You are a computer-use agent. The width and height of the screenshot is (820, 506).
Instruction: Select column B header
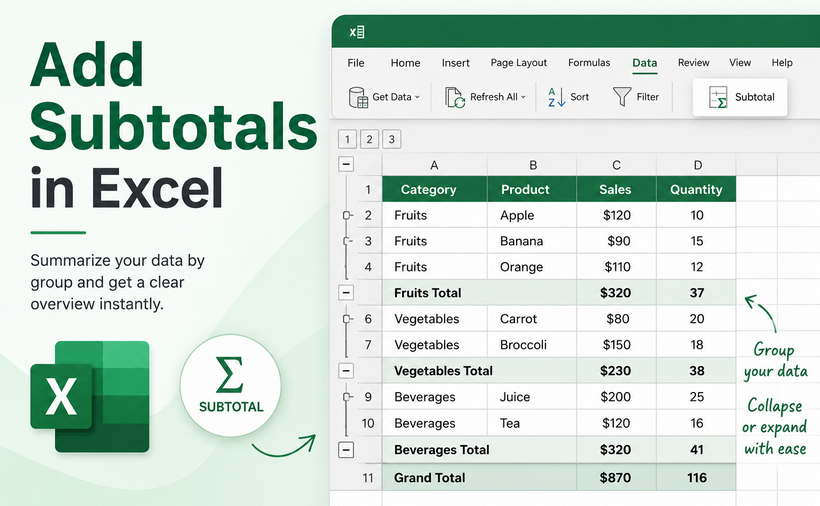point(532,165)
